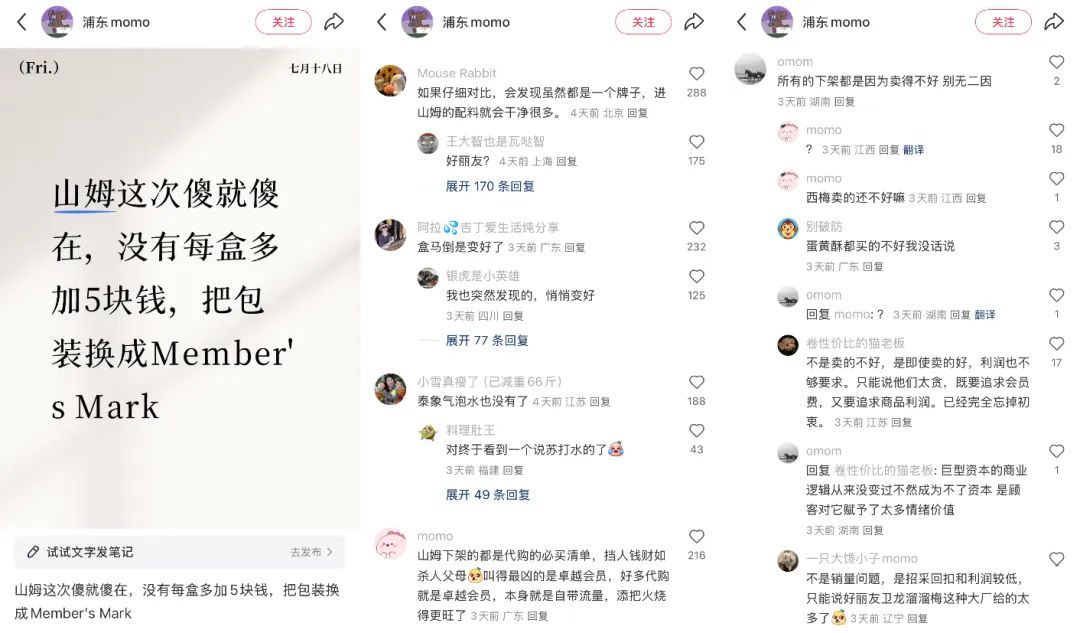1080x633 pixels.
Task: Open the note cover image 山姆这次傻就傻在
Action: [180, 288]
